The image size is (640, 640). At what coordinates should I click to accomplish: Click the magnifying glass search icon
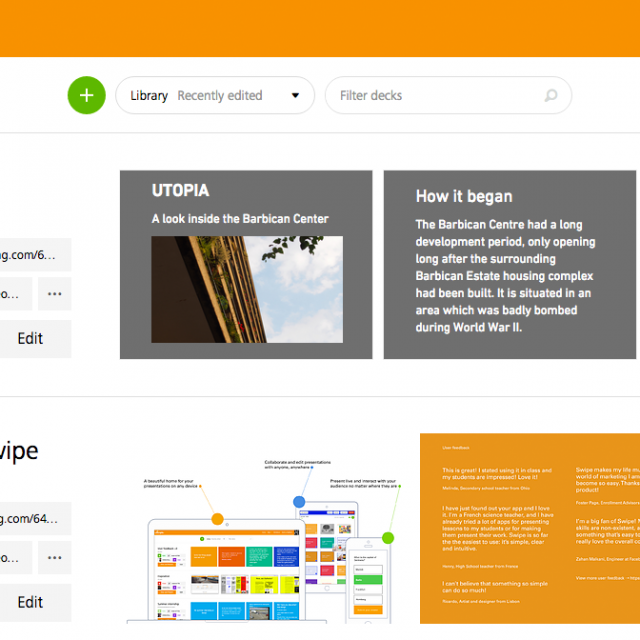tap(551, 96)
